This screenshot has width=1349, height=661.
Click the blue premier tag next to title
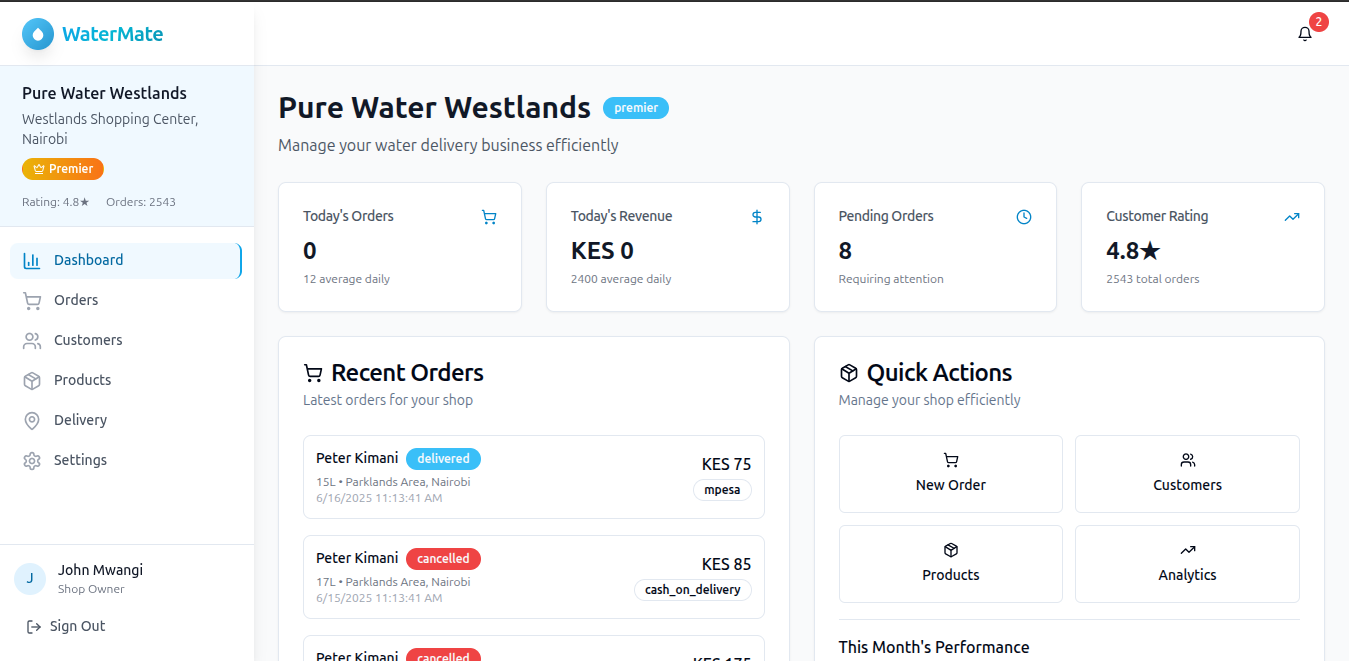(x=636, y=108)
